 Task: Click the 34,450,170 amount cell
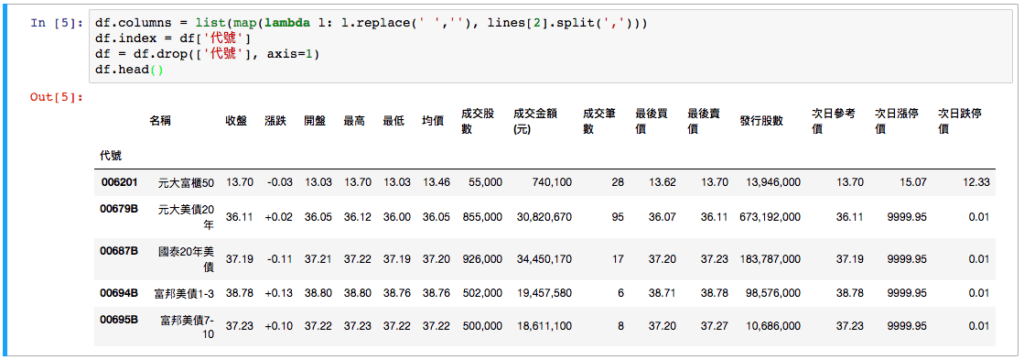coord(545,259)
